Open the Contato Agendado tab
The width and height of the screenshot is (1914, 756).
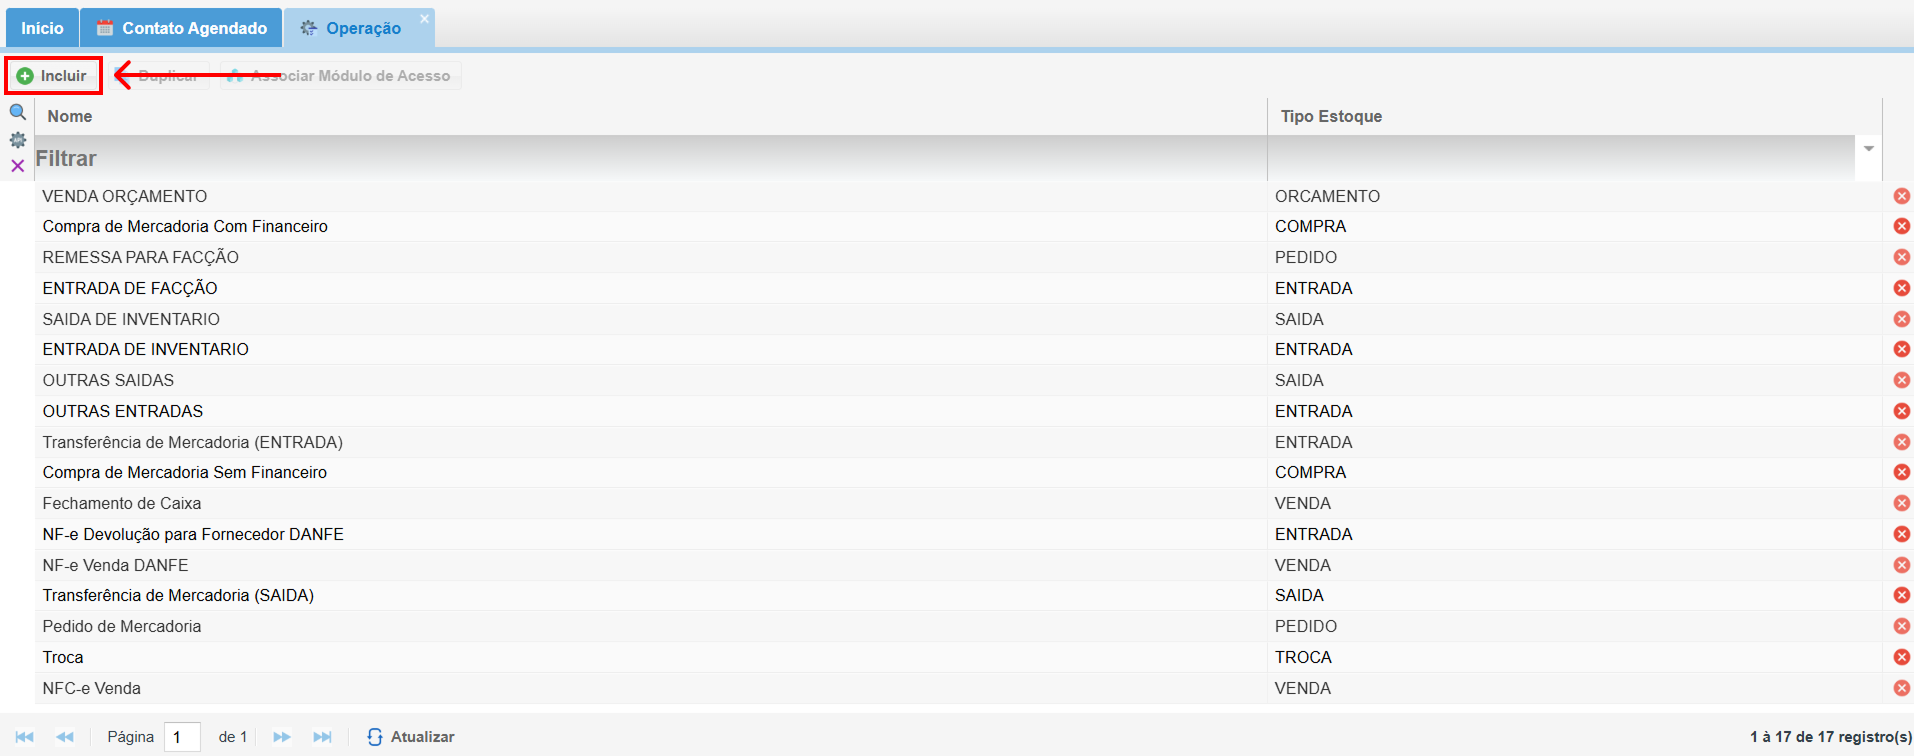coord(182,28)
